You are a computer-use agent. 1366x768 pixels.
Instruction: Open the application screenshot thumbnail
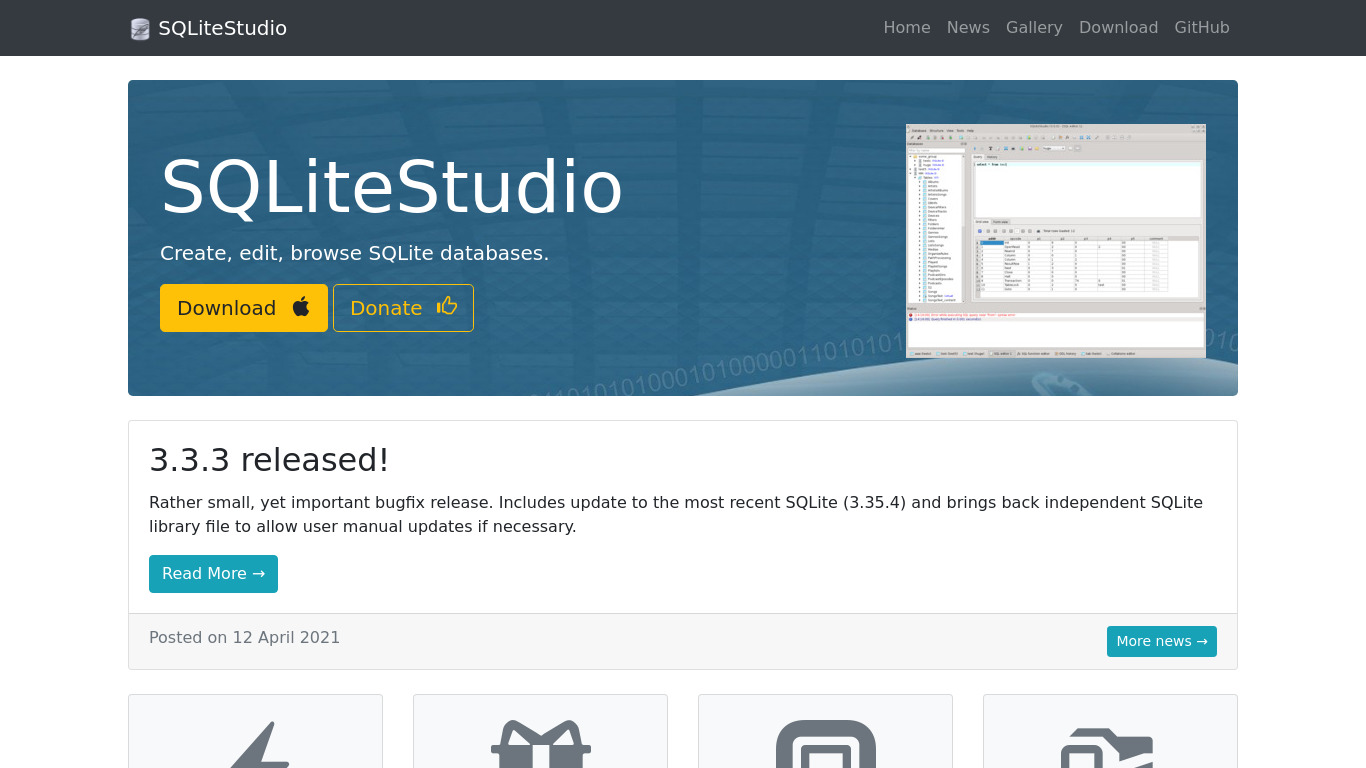[x=1056, y=241]
